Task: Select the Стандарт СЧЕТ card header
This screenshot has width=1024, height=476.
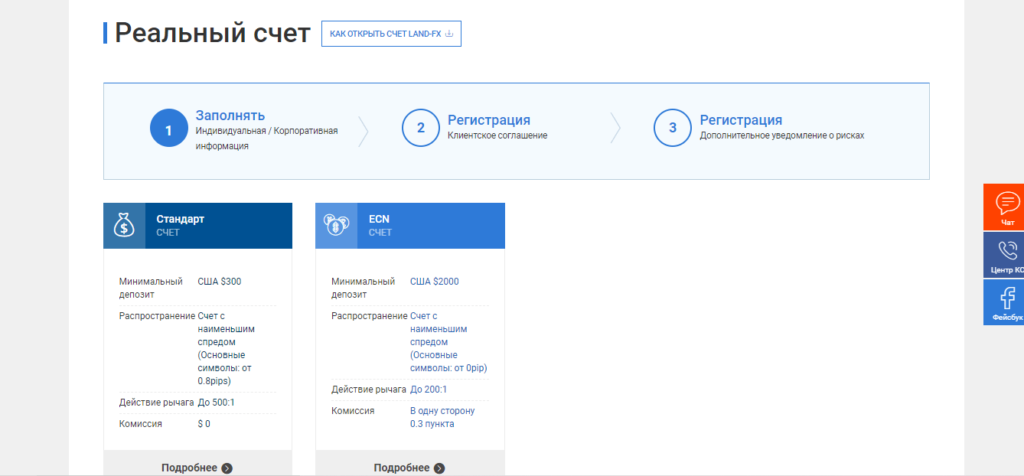Action: (198, 225)
